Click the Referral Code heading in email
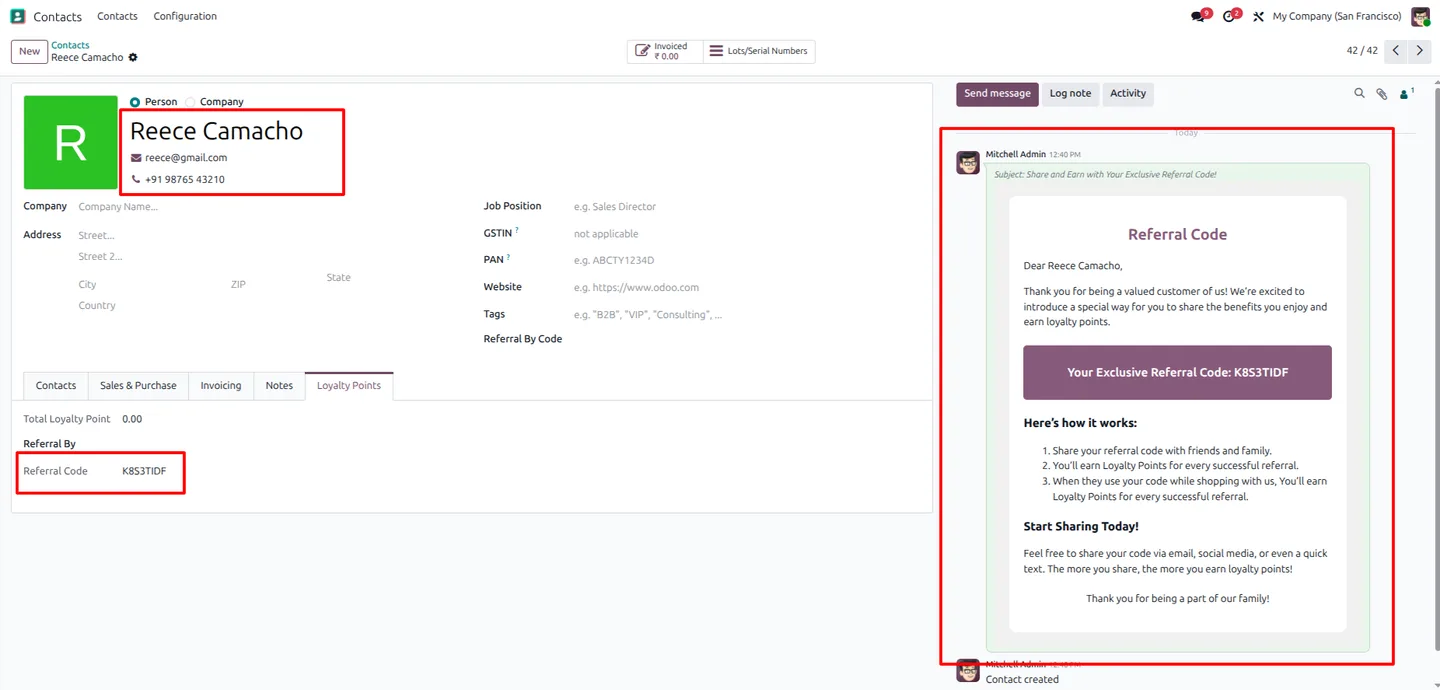 click(1177, 235)
